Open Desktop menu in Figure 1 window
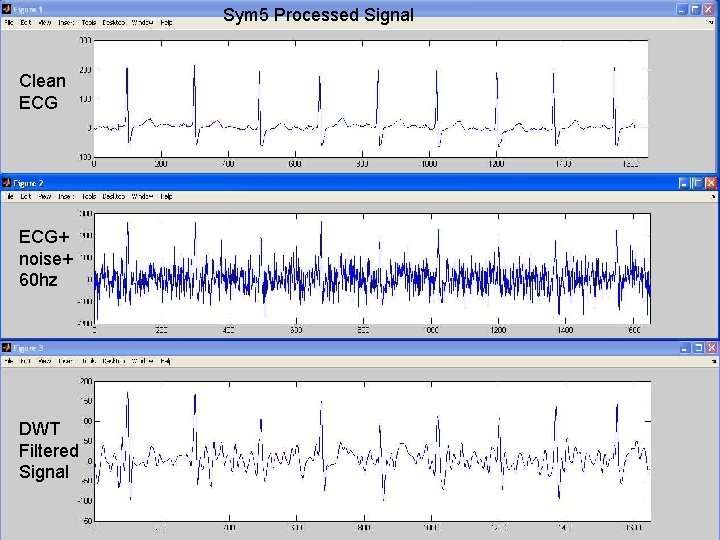 [x=113, y=22]
